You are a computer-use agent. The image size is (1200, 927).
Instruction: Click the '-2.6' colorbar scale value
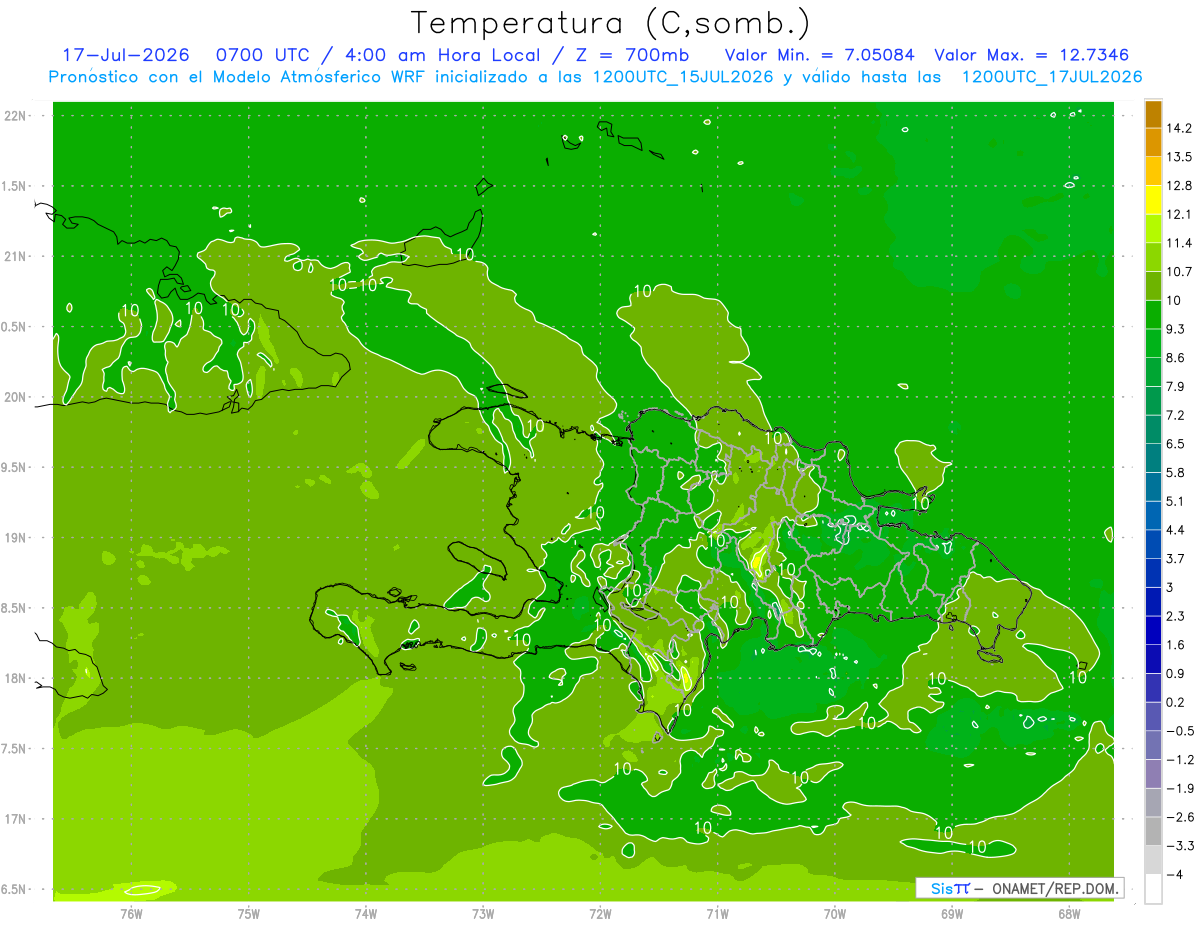(x=1180, y=817)
